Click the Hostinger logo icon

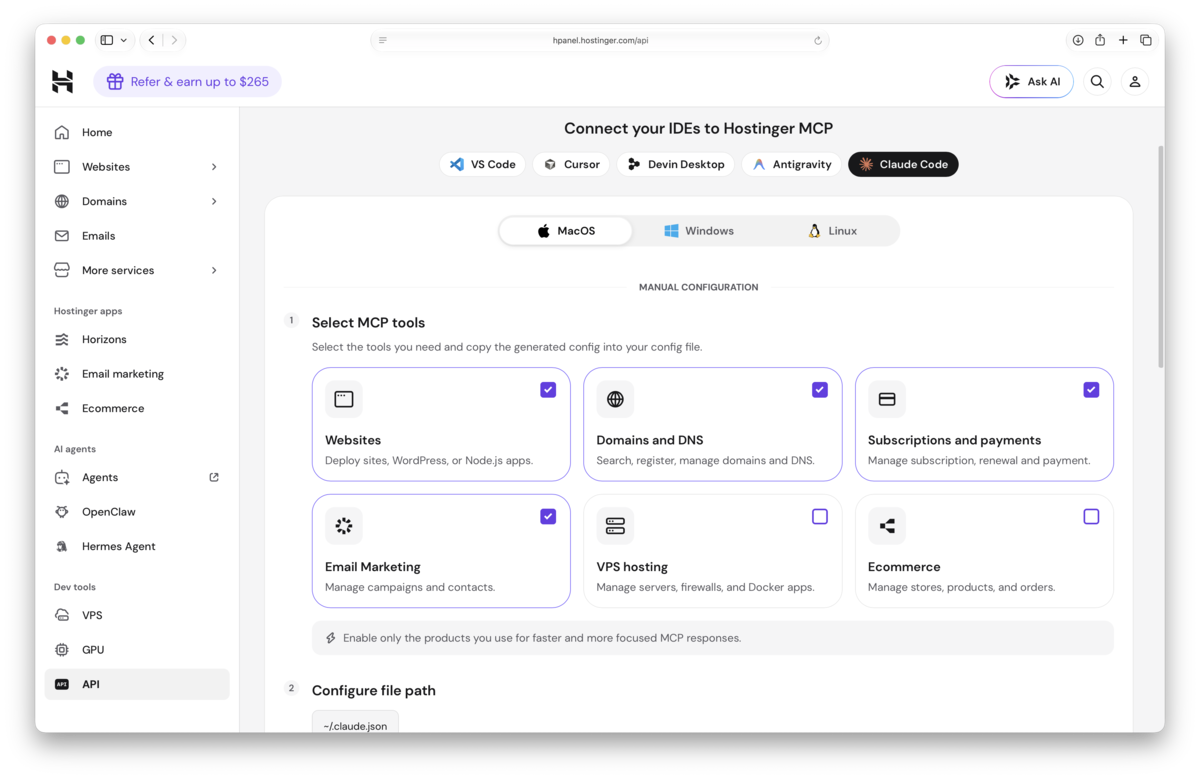click(x=62, y=82)
